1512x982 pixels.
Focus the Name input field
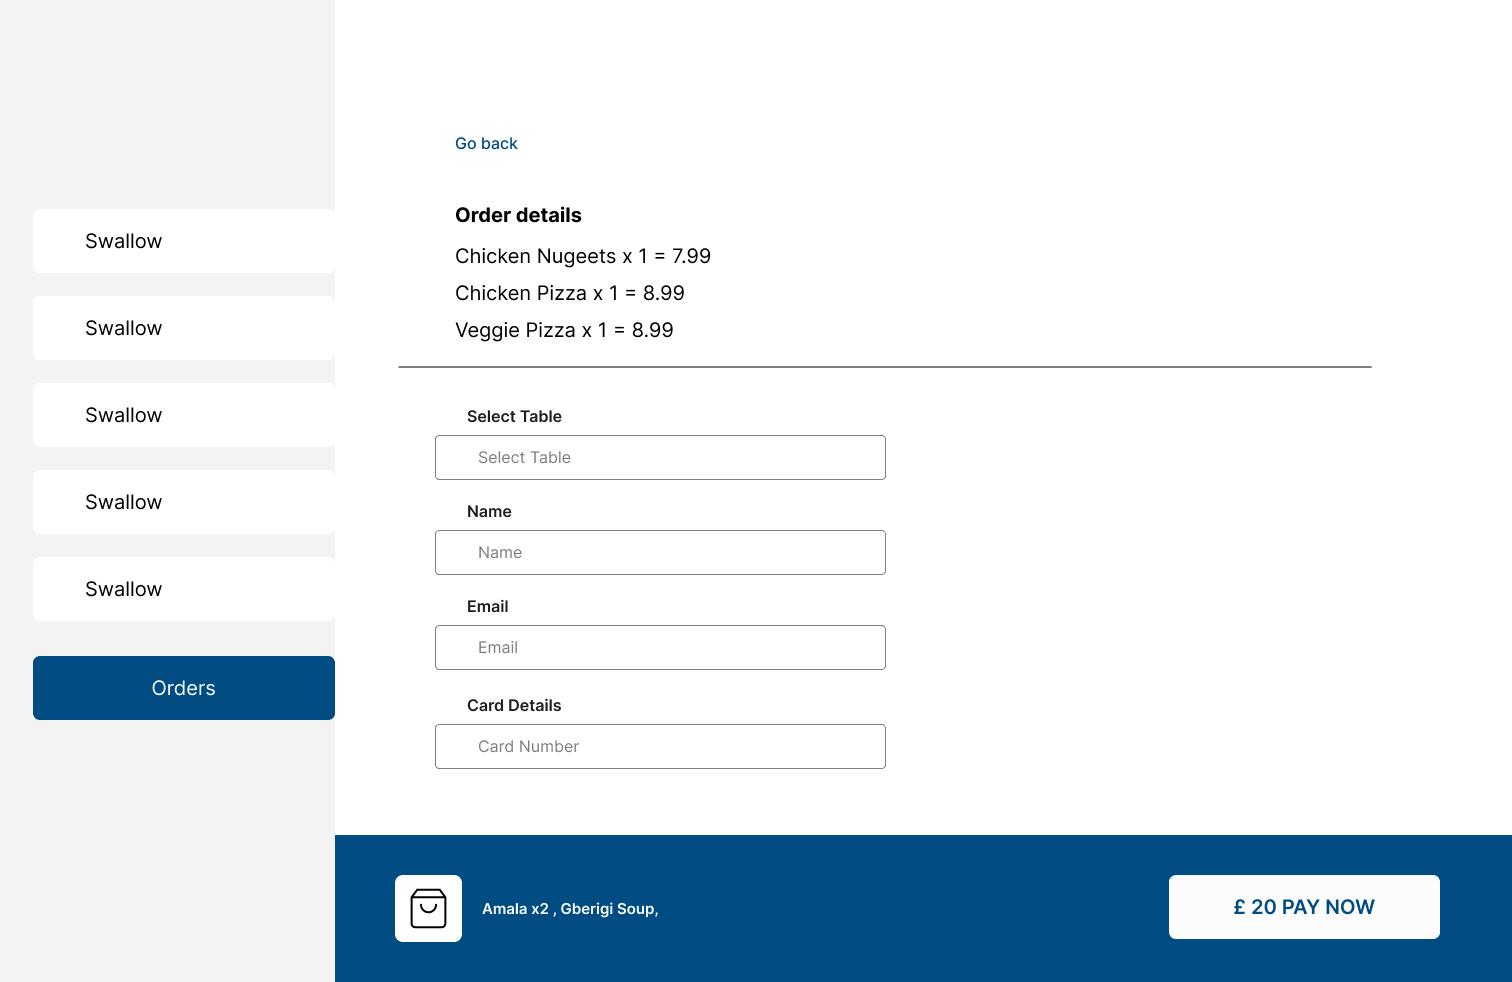tap(660, 552)
